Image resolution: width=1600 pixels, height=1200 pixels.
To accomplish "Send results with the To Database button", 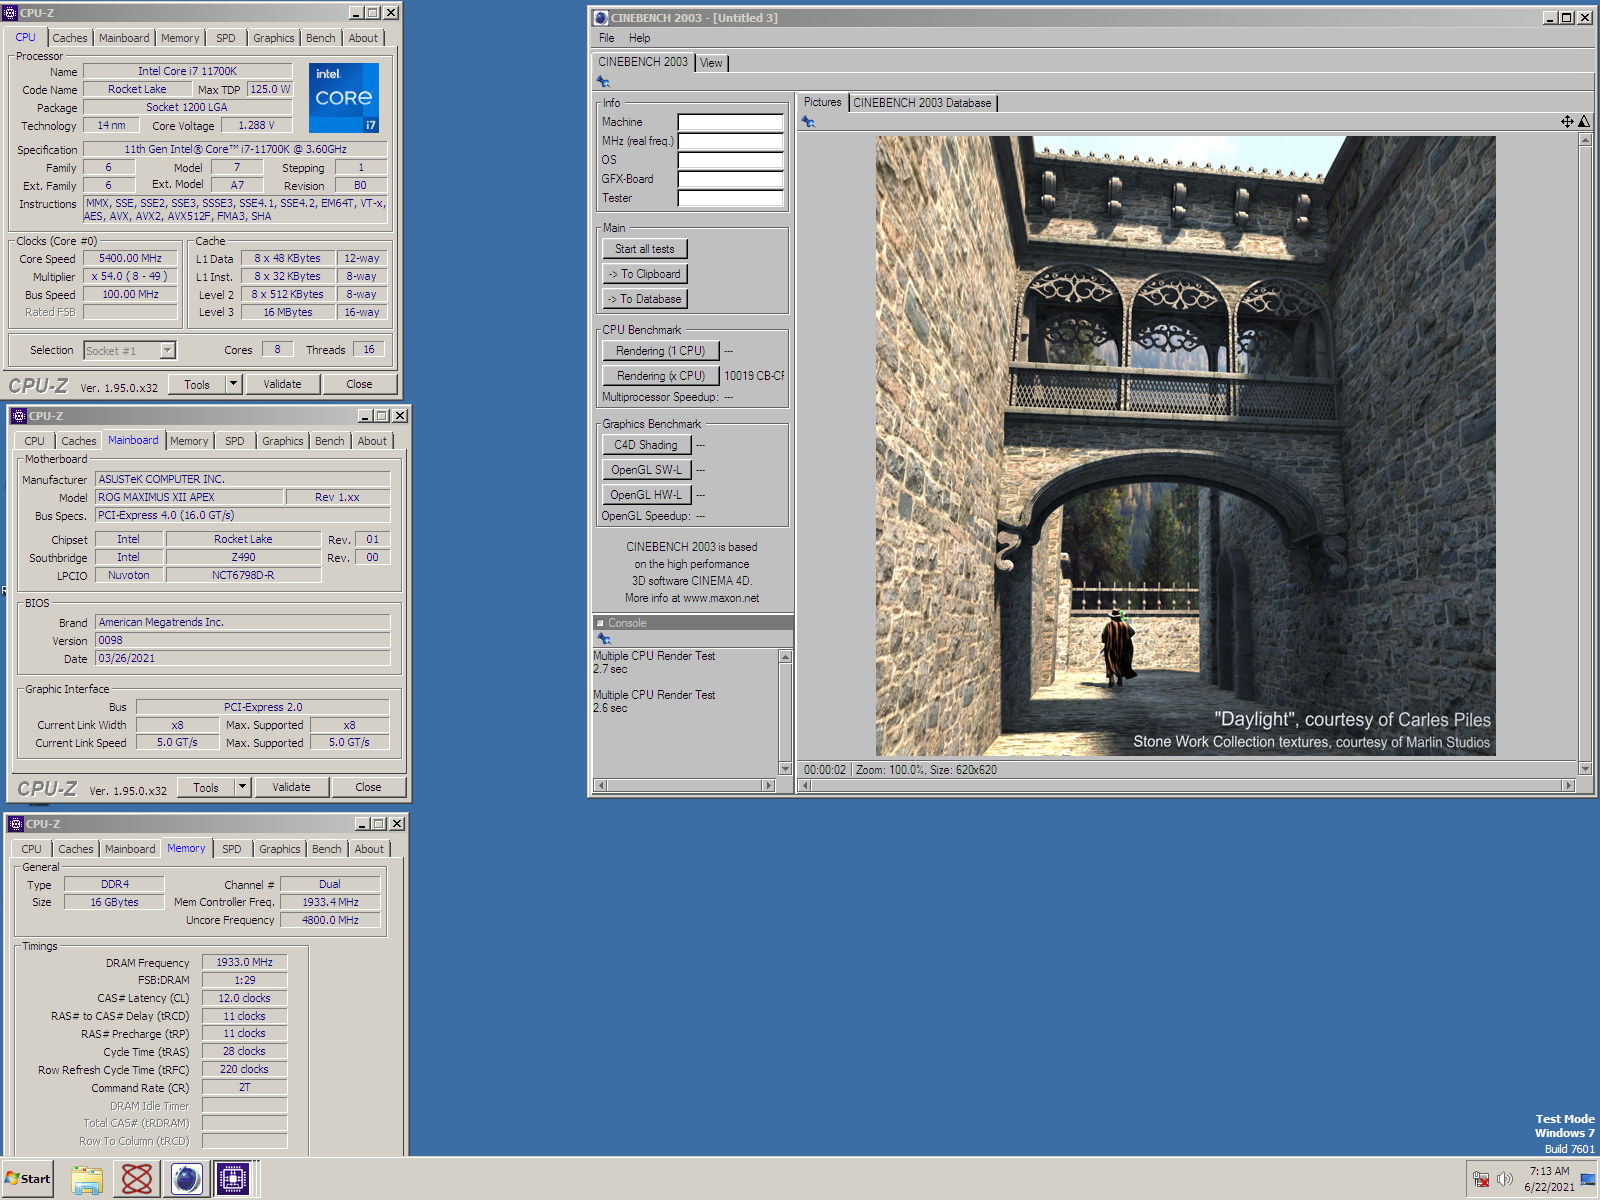I will point(644,299).
